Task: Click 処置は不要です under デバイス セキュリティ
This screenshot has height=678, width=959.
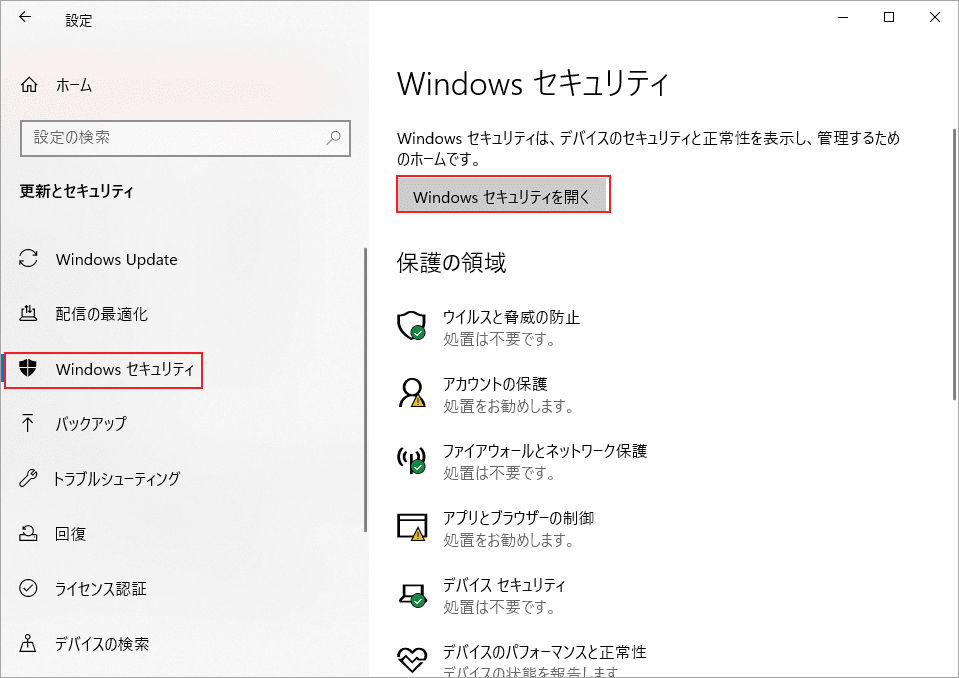Action: click(x=499, y=607)
